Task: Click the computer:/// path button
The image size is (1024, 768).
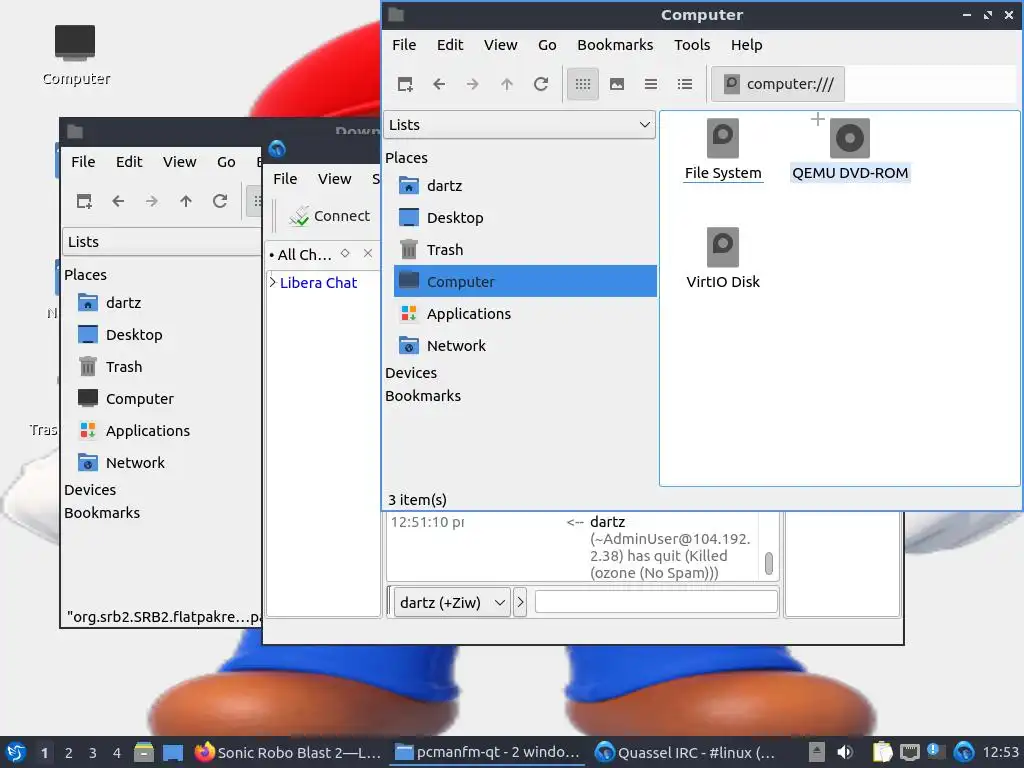Action: [778, 84]
